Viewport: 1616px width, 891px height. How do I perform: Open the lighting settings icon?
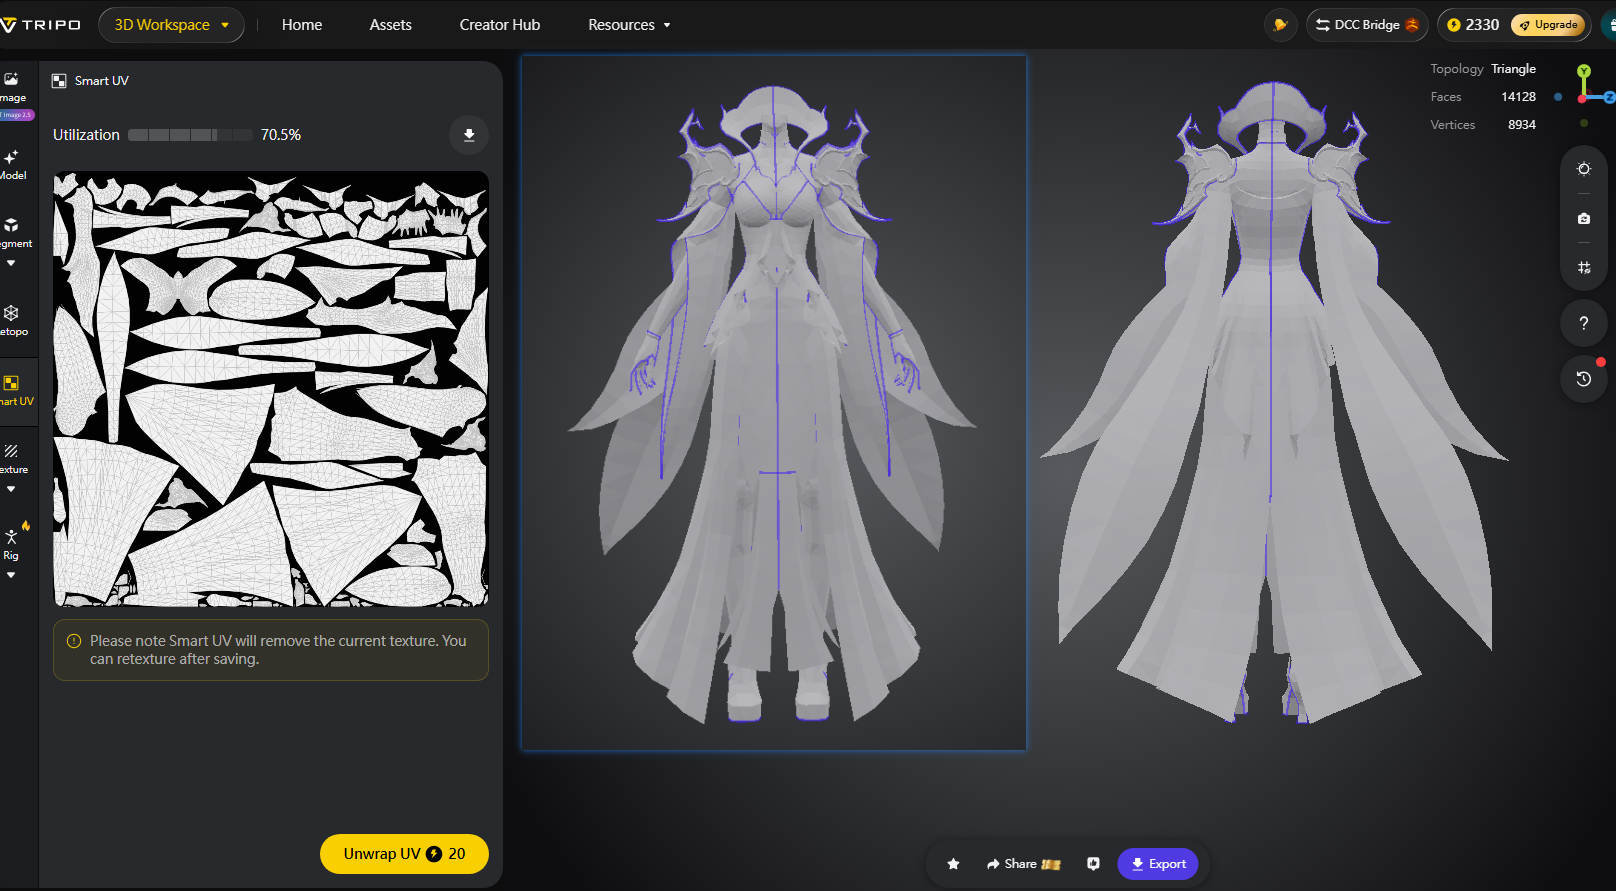pos(1584,169)
